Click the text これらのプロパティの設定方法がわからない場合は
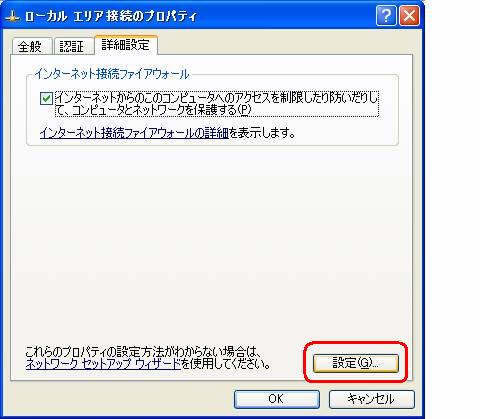Viewport: 480px width, 419px height. [x=143, y=352]
